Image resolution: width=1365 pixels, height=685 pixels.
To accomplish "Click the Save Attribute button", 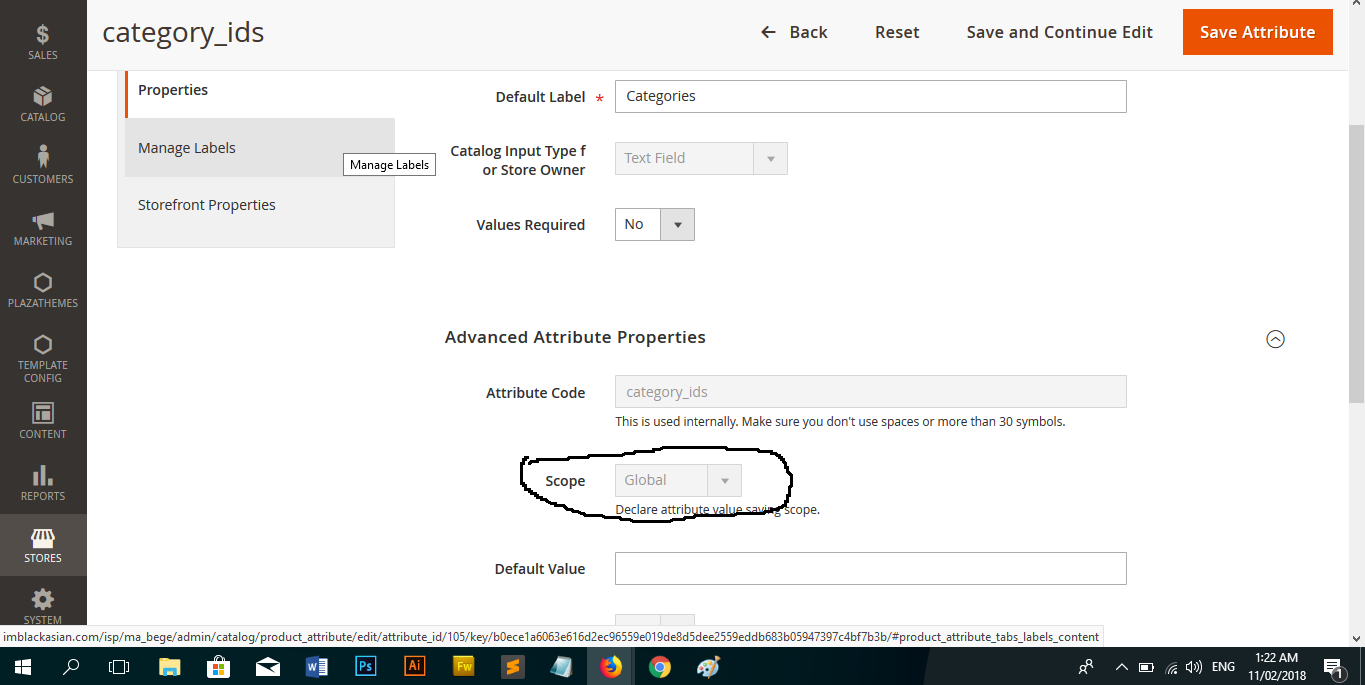I will pos(1257,32).
